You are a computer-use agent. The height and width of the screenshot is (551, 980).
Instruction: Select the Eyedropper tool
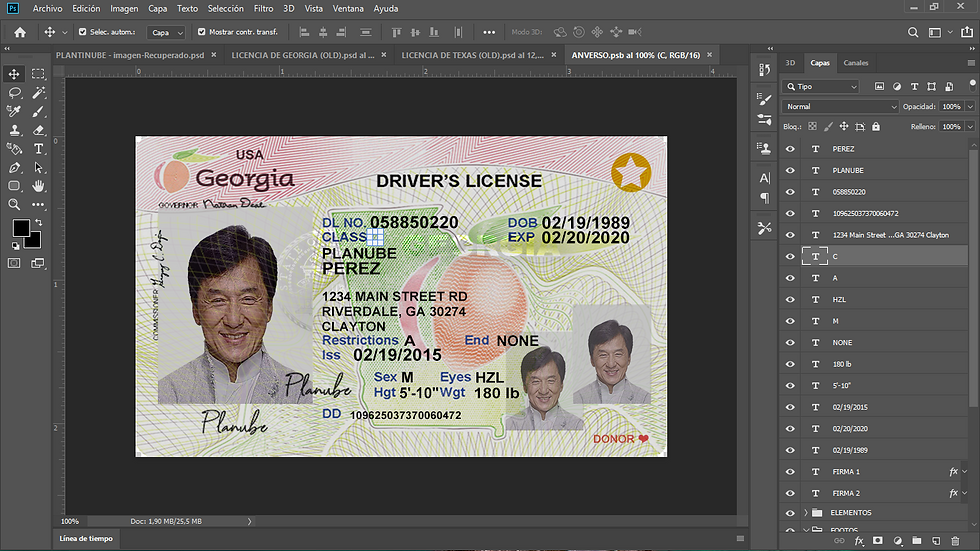point(14,112)
